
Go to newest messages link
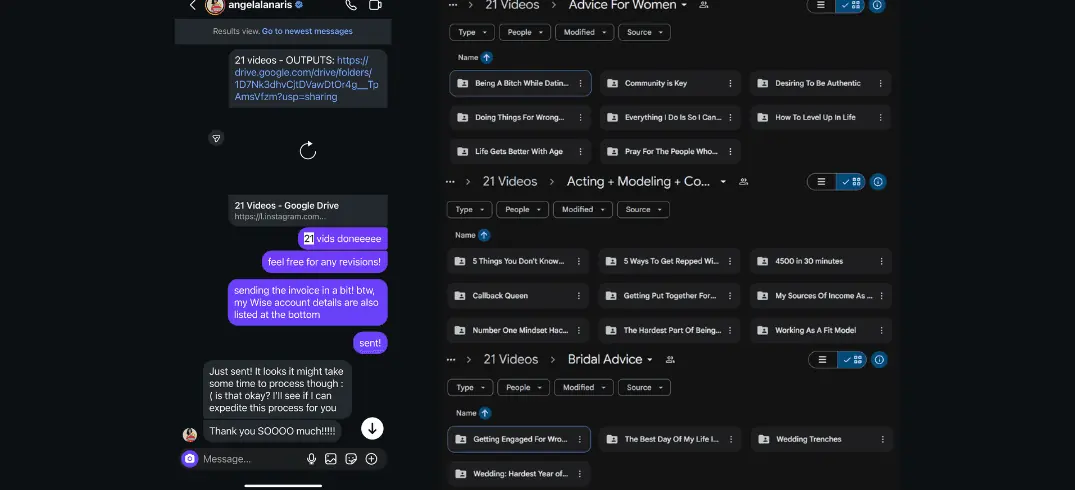(307, 31)
